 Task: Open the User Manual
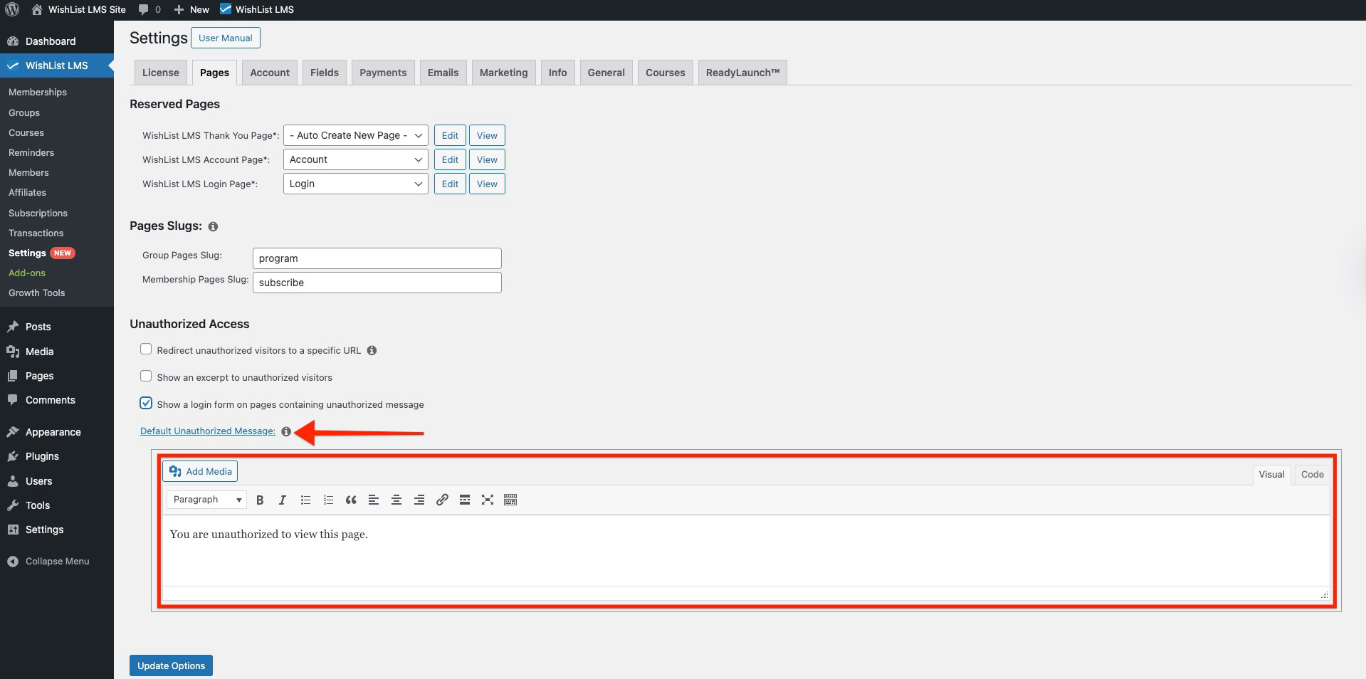click(x=225, y=37)
